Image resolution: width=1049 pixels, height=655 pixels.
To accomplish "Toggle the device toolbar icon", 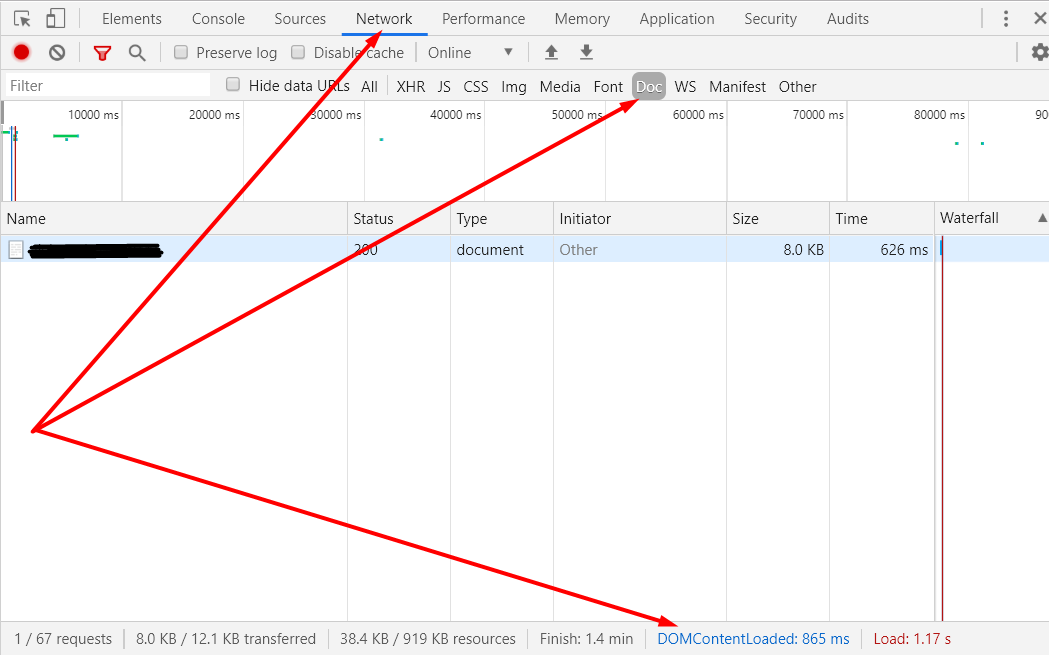I will coord(56,18).
